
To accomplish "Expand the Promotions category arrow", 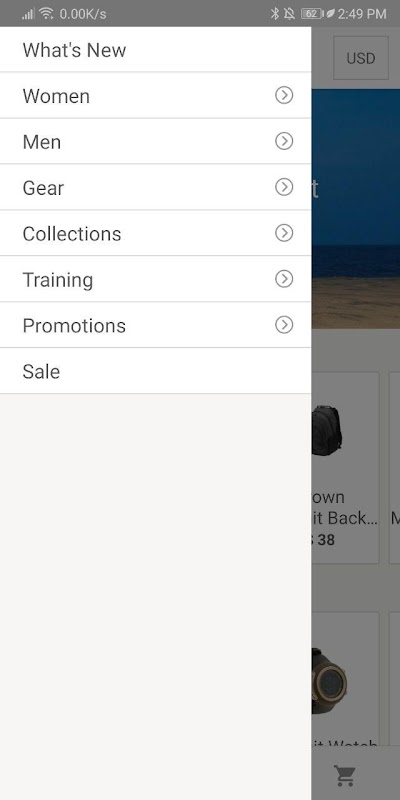I will [x=284, y=324].
